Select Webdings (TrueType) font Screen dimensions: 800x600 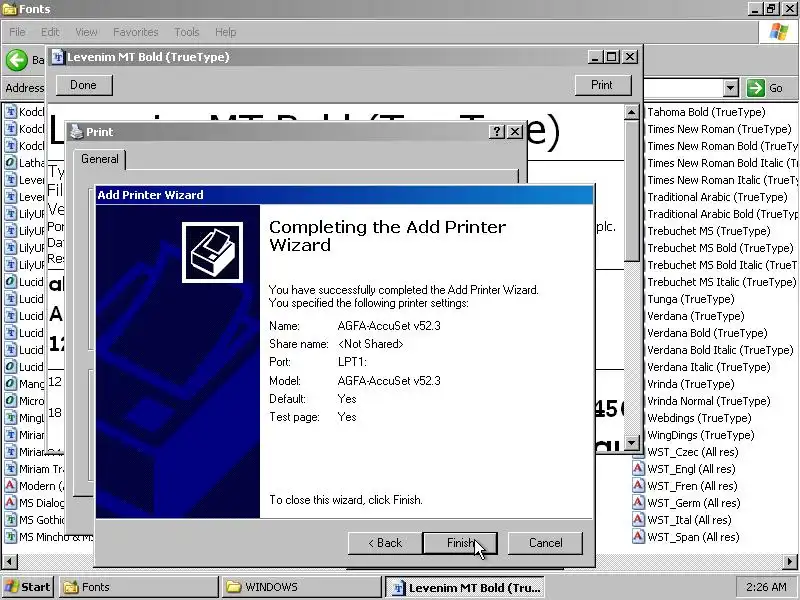coord(699,418)
